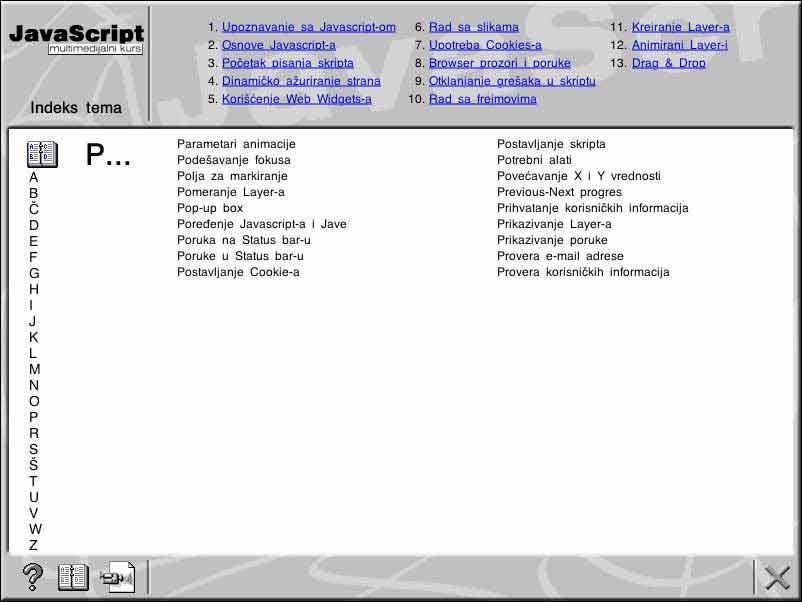Screen dimensions: 802x602
Task: Open the Osnove Javascript-a lesson
Action: (x=279, y=45)
